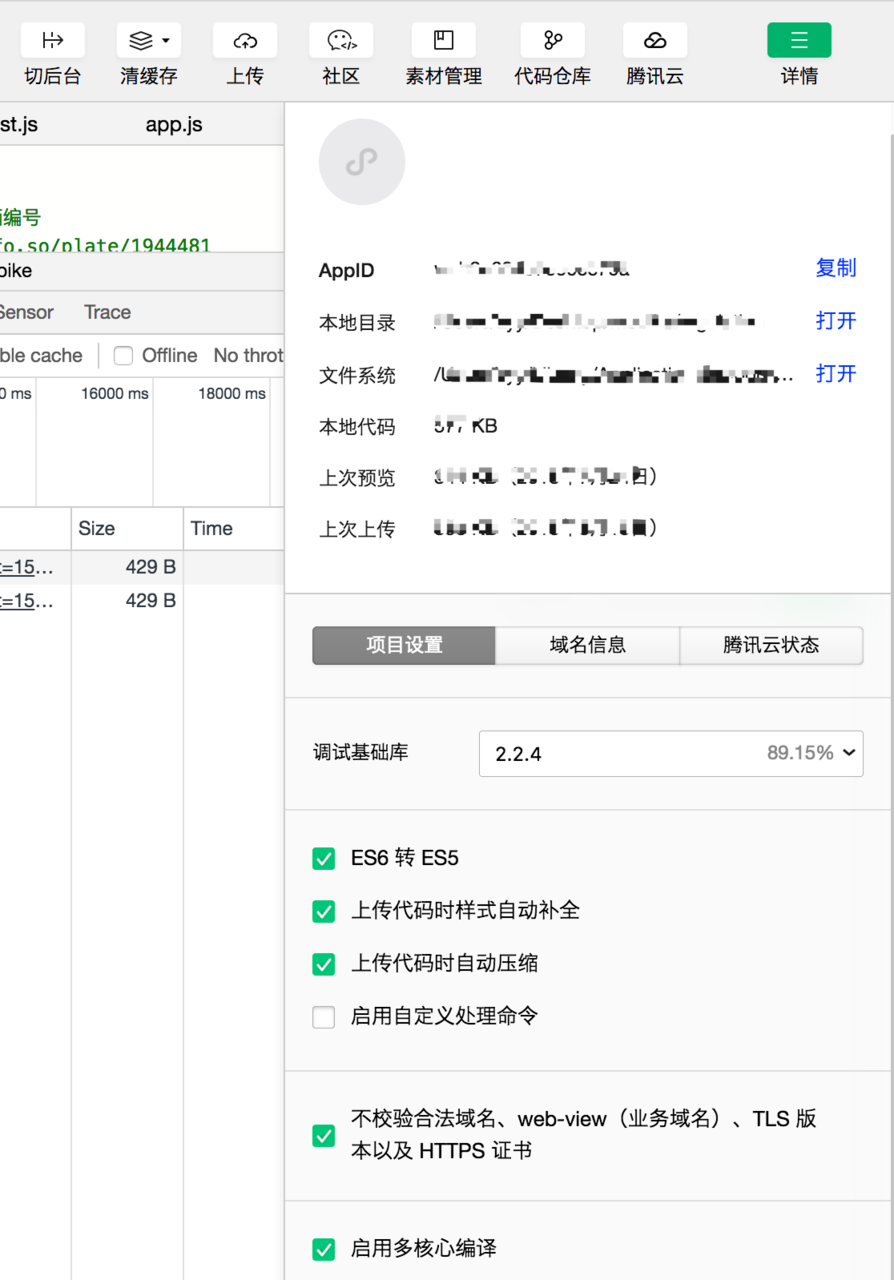Switch to the 域名信息 tab
The height and width of the screenshot is (1280, 894).
[586, 645]
